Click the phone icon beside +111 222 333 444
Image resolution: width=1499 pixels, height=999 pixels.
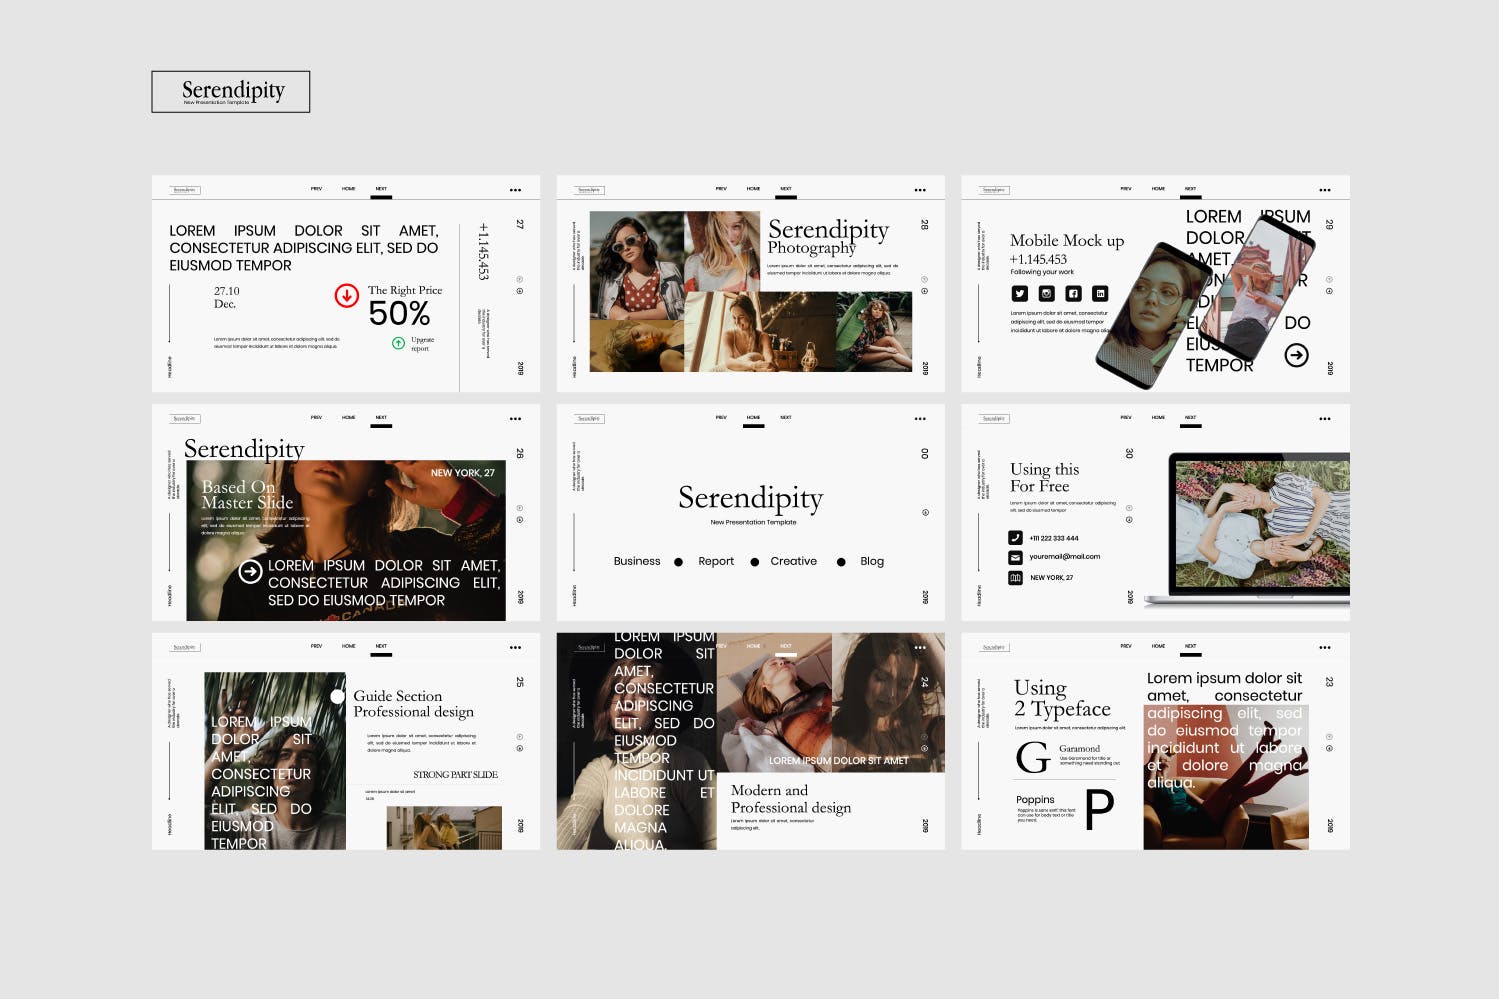click(x=1015, y=537)
